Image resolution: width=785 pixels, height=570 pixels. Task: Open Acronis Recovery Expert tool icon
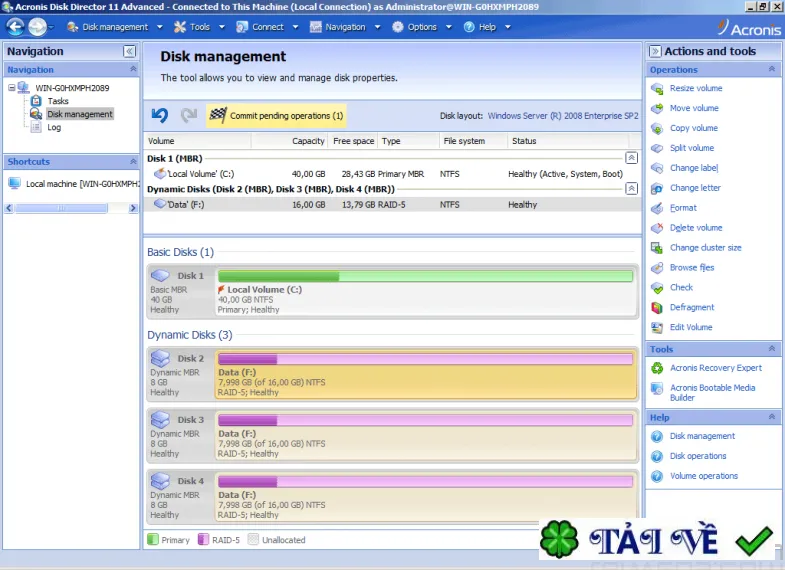657,368
